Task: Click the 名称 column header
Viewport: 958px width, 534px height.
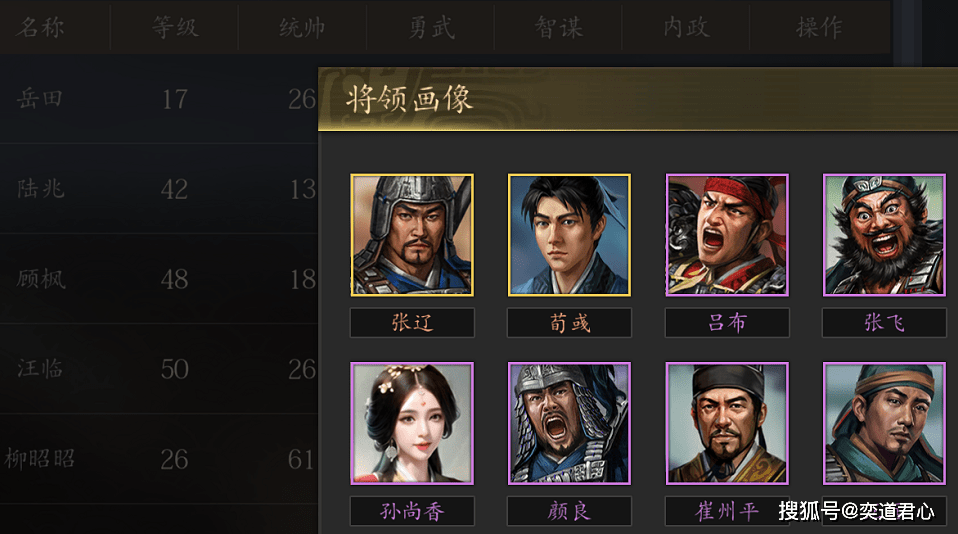Action: point(40,27)
